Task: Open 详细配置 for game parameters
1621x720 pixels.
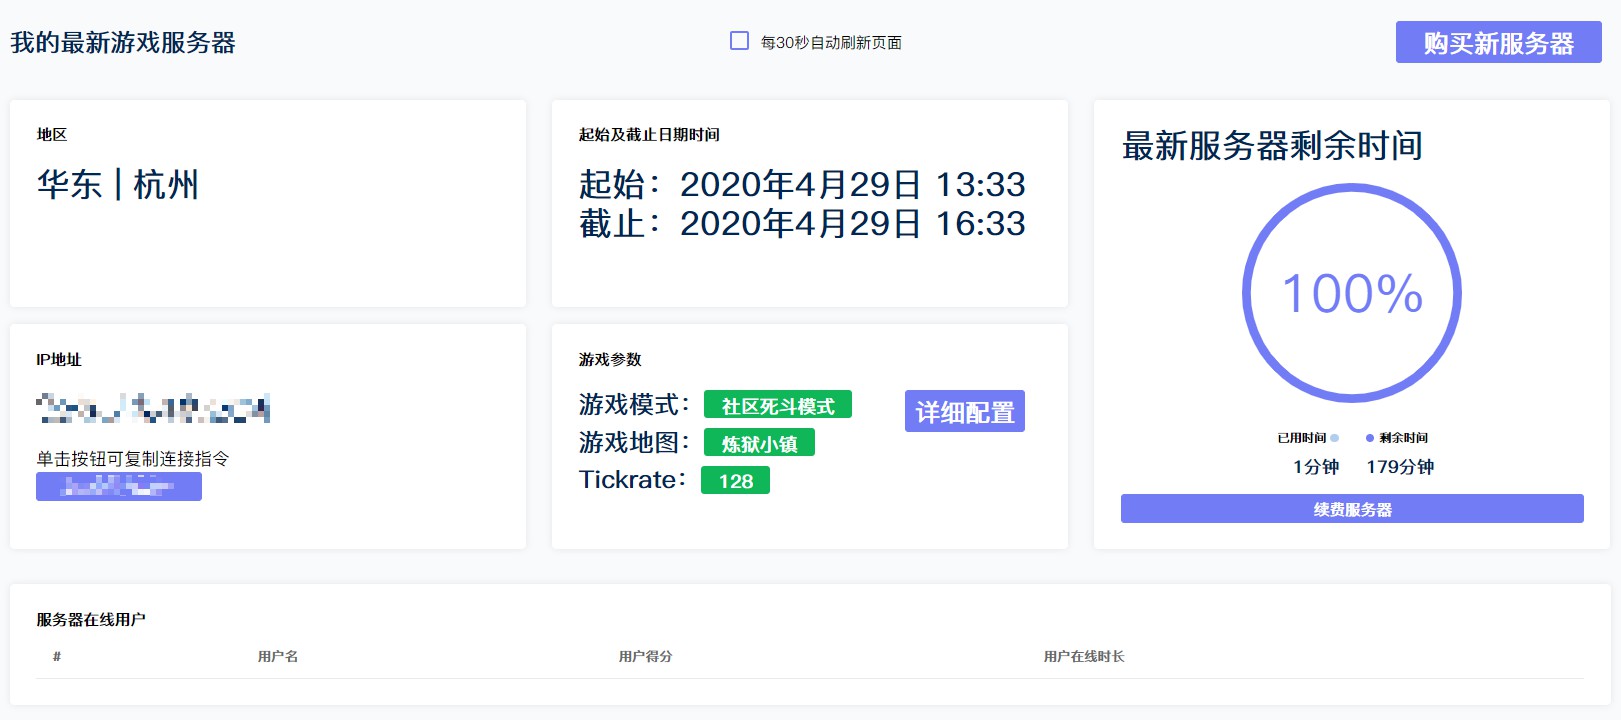Action: [x=964, y=411]
